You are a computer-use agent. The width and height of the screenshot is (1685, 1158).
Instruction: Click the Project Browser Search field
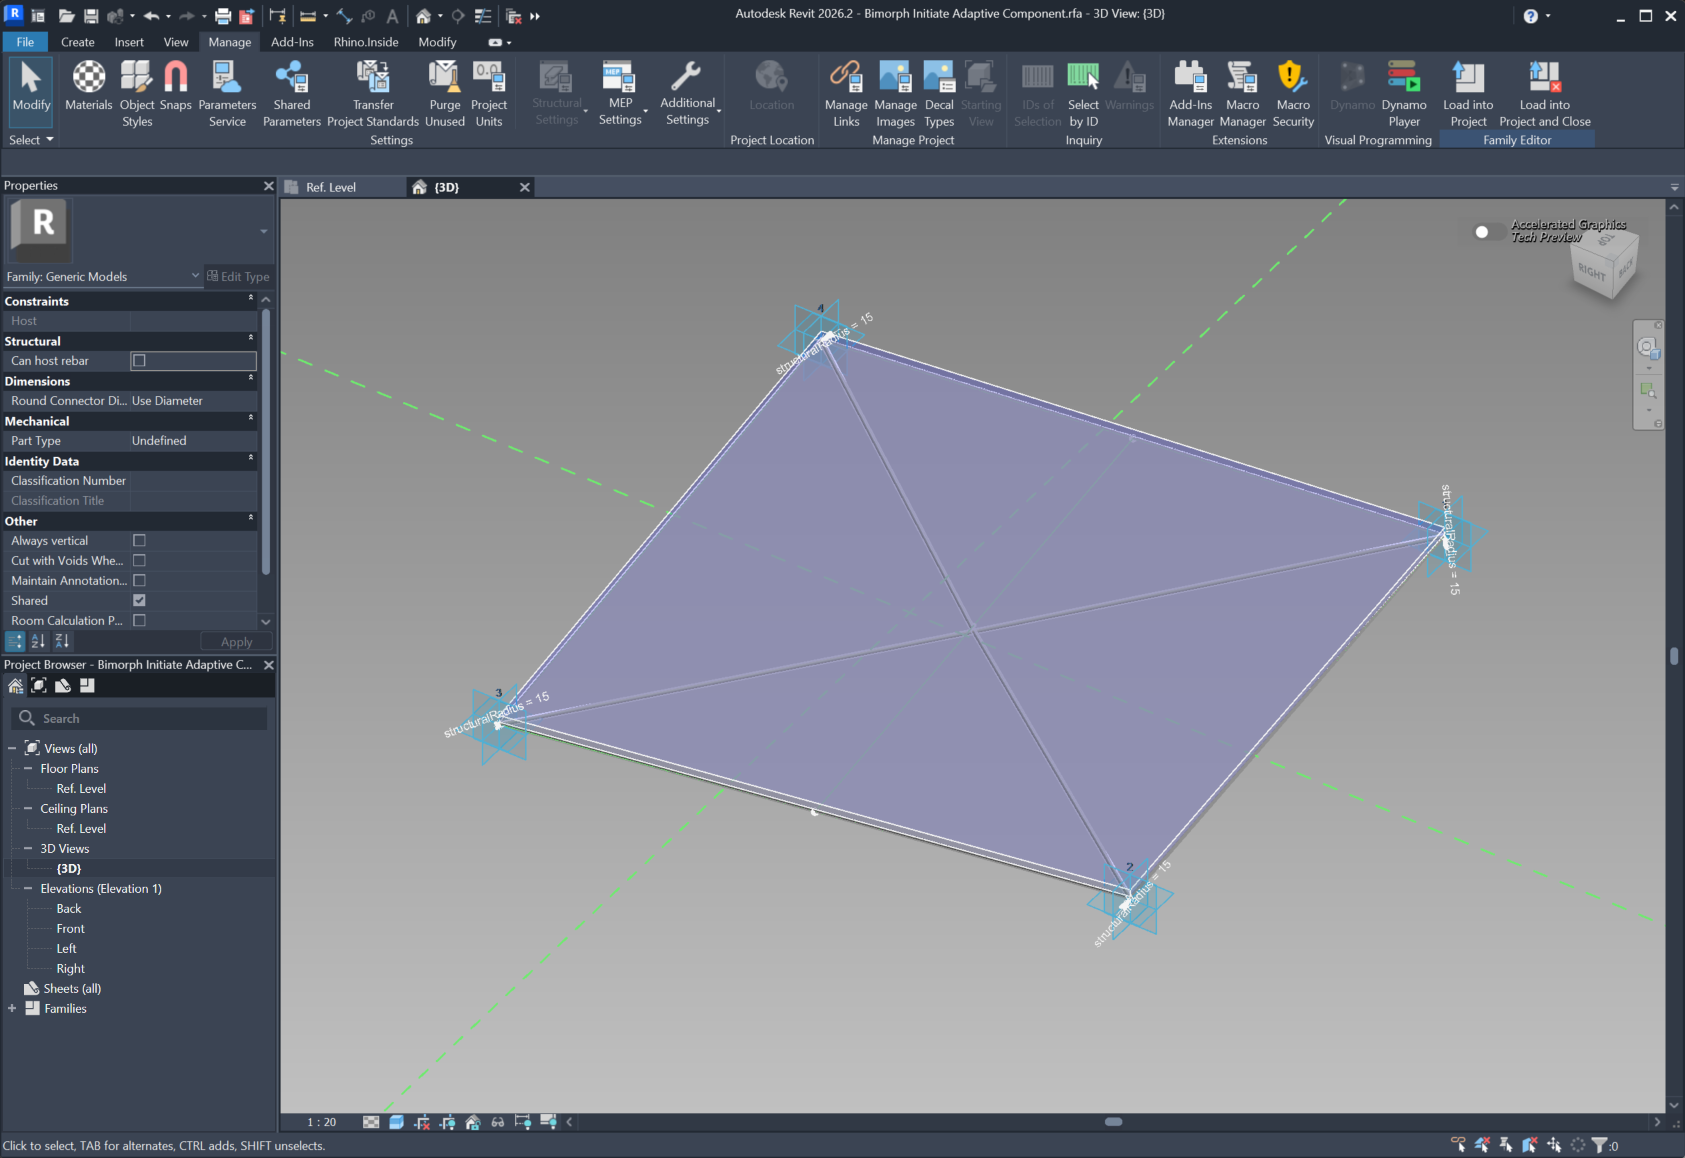pos(140,718)
